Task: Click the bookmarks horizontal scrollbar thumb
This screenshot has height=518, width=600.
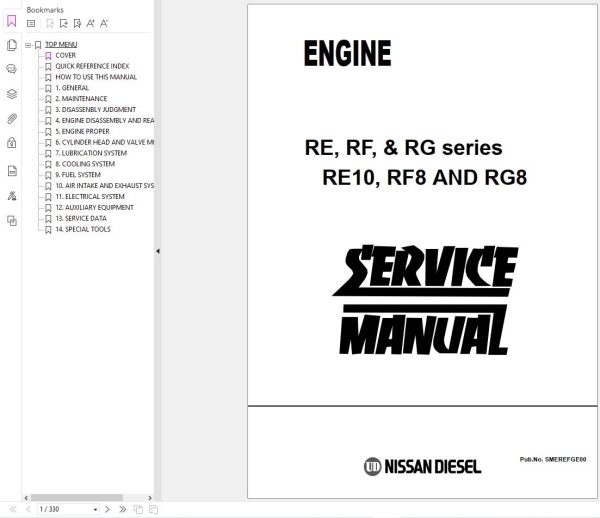Action: (x=77, y=498)
